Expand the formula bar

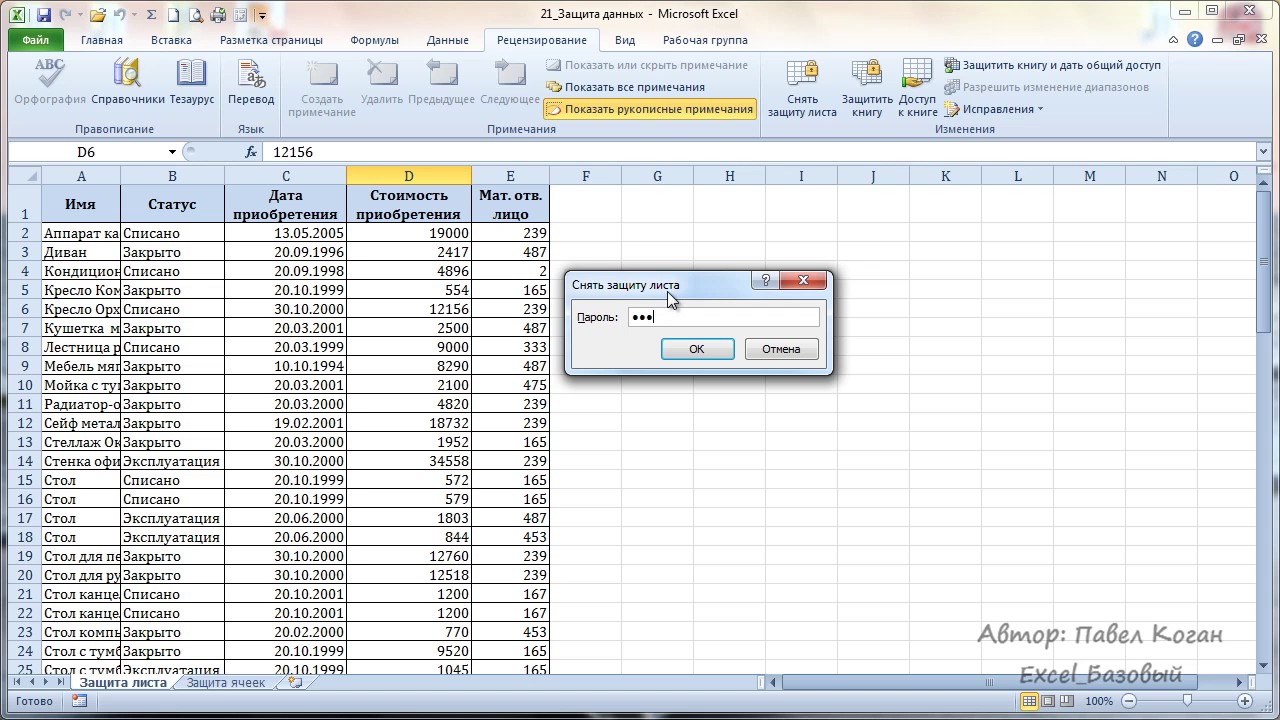pyautogui.click(x=1264, y=152)
